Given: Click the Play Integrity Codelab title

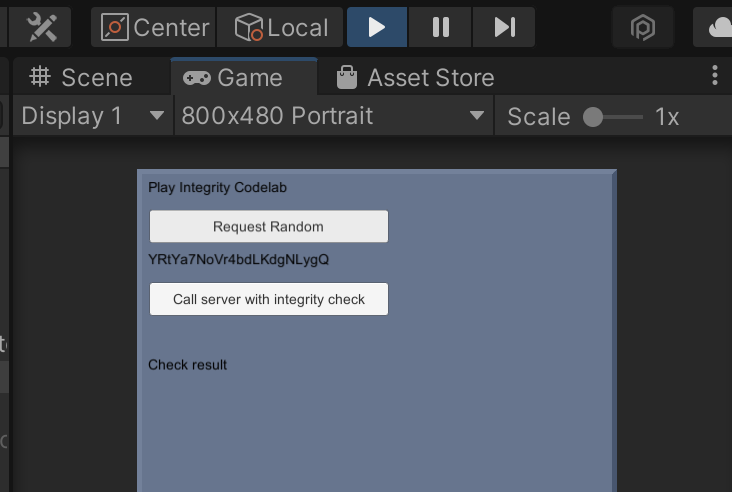Looking at the screenshot, I should pos(217,187).
